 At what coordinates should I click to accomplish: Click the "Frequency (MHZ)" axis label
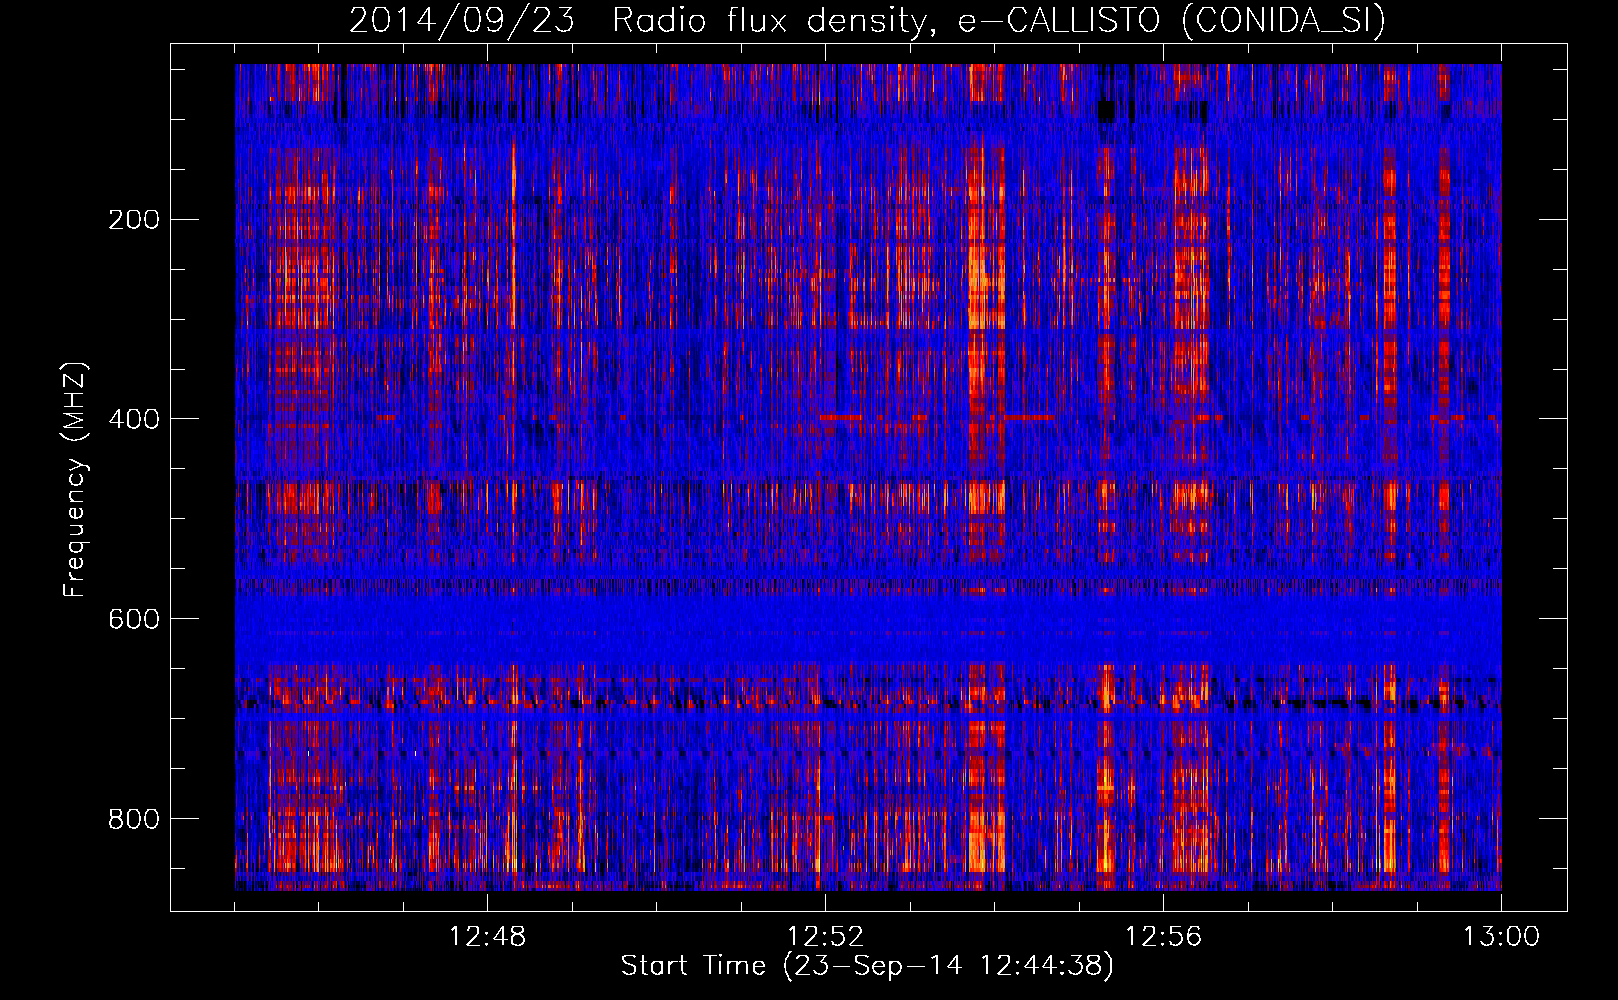click(75, 480)
